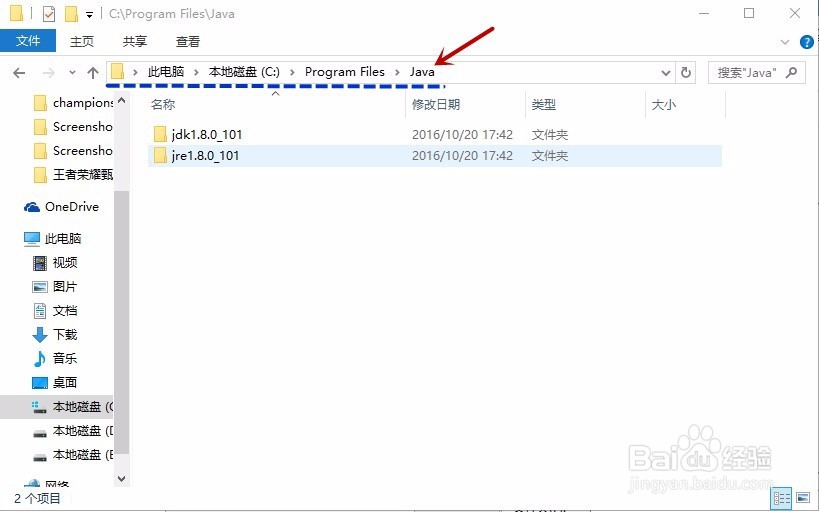Open 音乐 in the navigation pane

(x=65, y=358)
